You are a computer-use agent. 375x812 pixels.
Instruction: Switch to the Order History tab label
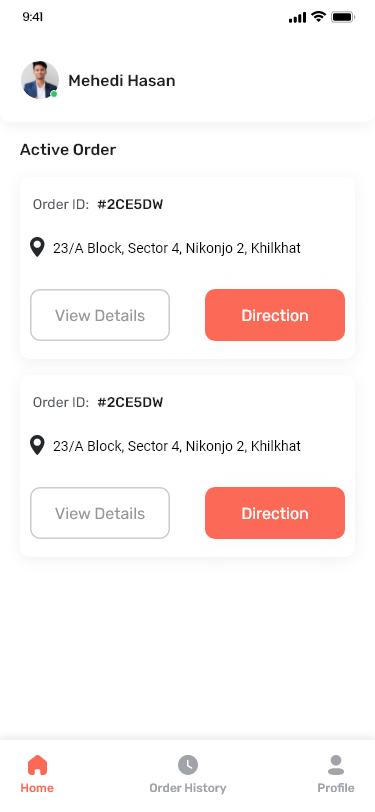[x=188, y=788]
